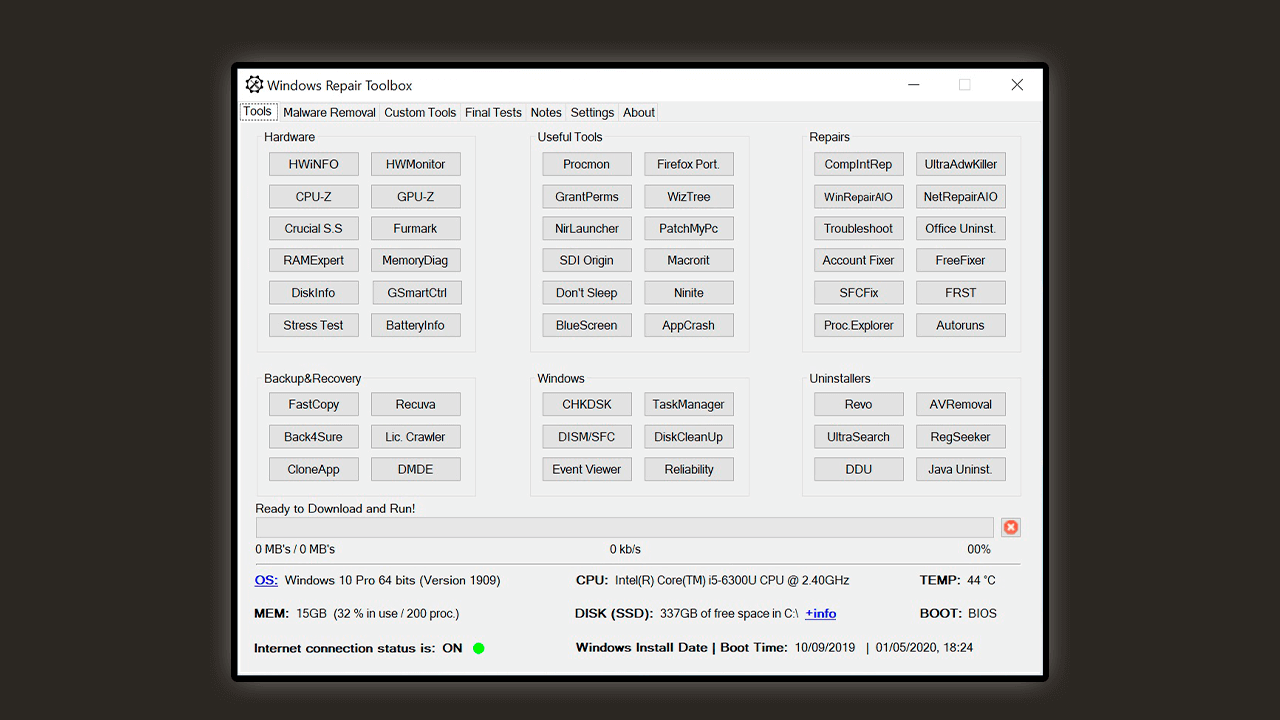
Task: Open the Custom Tools tab
Action: click(420, 113)
